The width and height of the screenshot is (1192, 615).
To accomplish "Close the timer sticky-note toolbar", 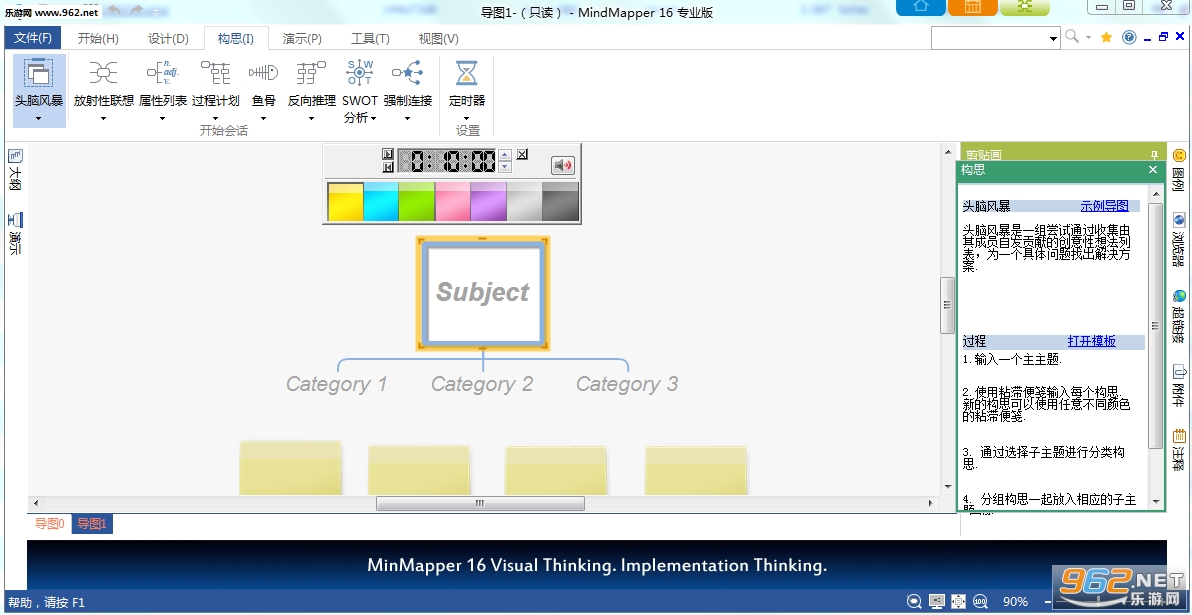I will [x=522, y=154].
